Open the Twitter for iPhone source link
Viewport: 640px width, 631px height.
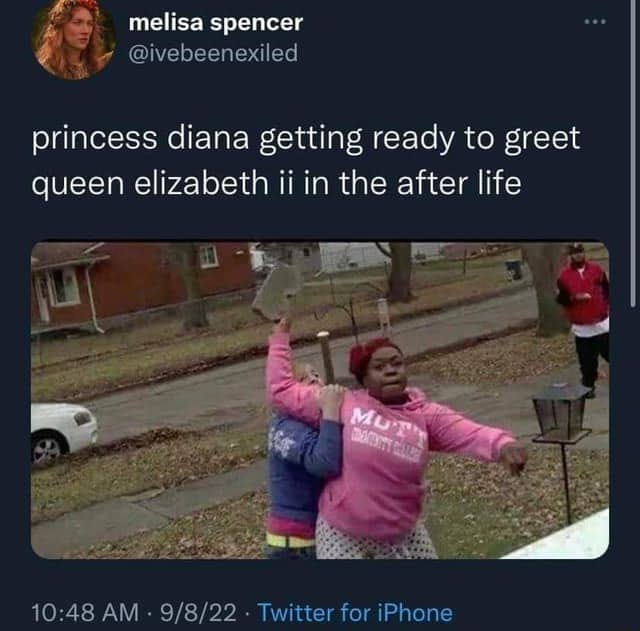click(355, 613)
